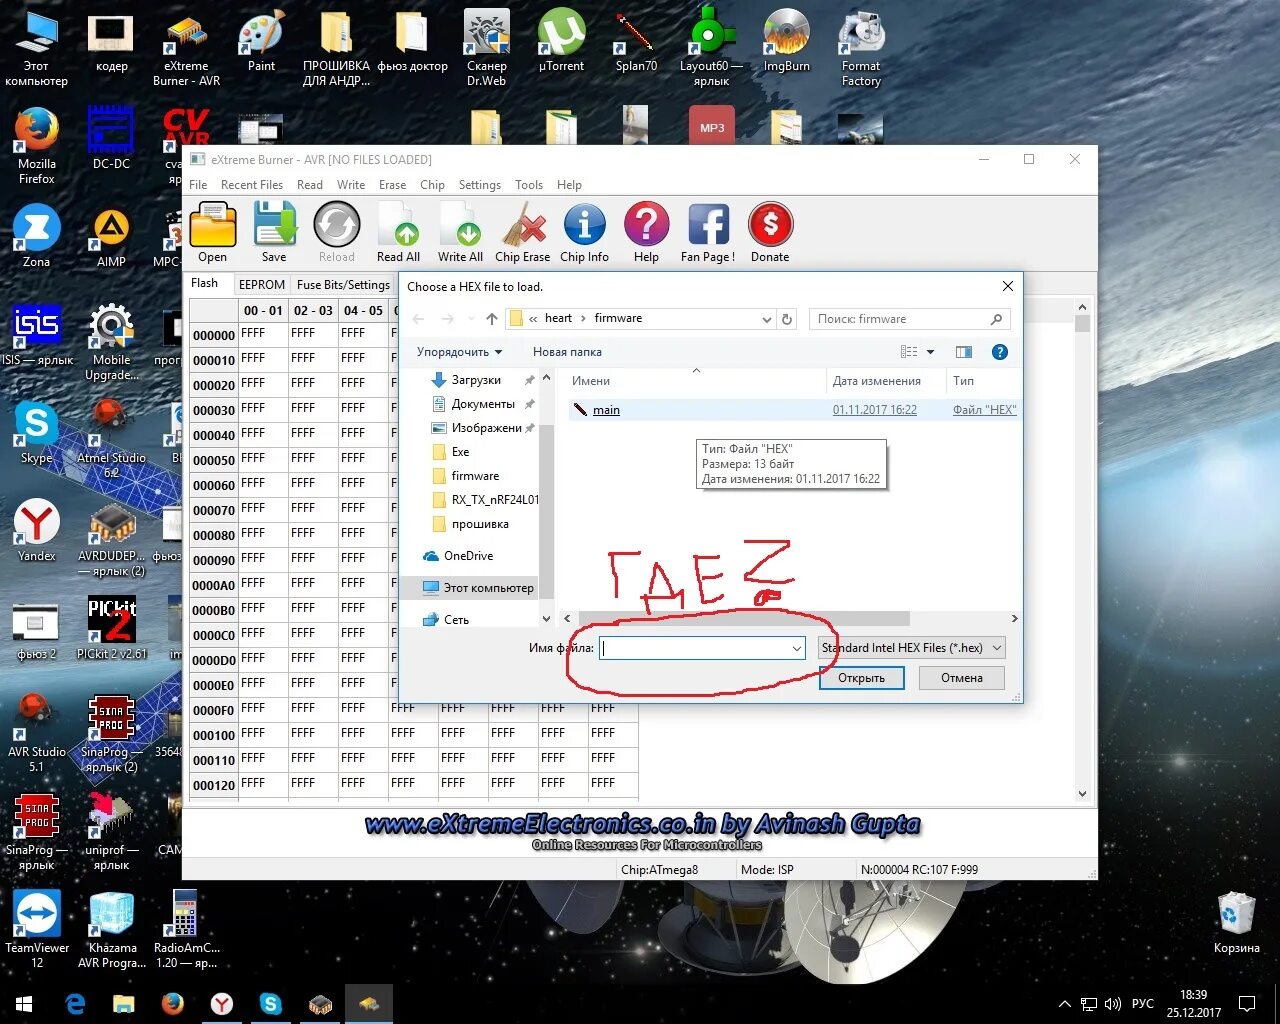
Task: Open the Chip menu
Action: click(432, 185)
